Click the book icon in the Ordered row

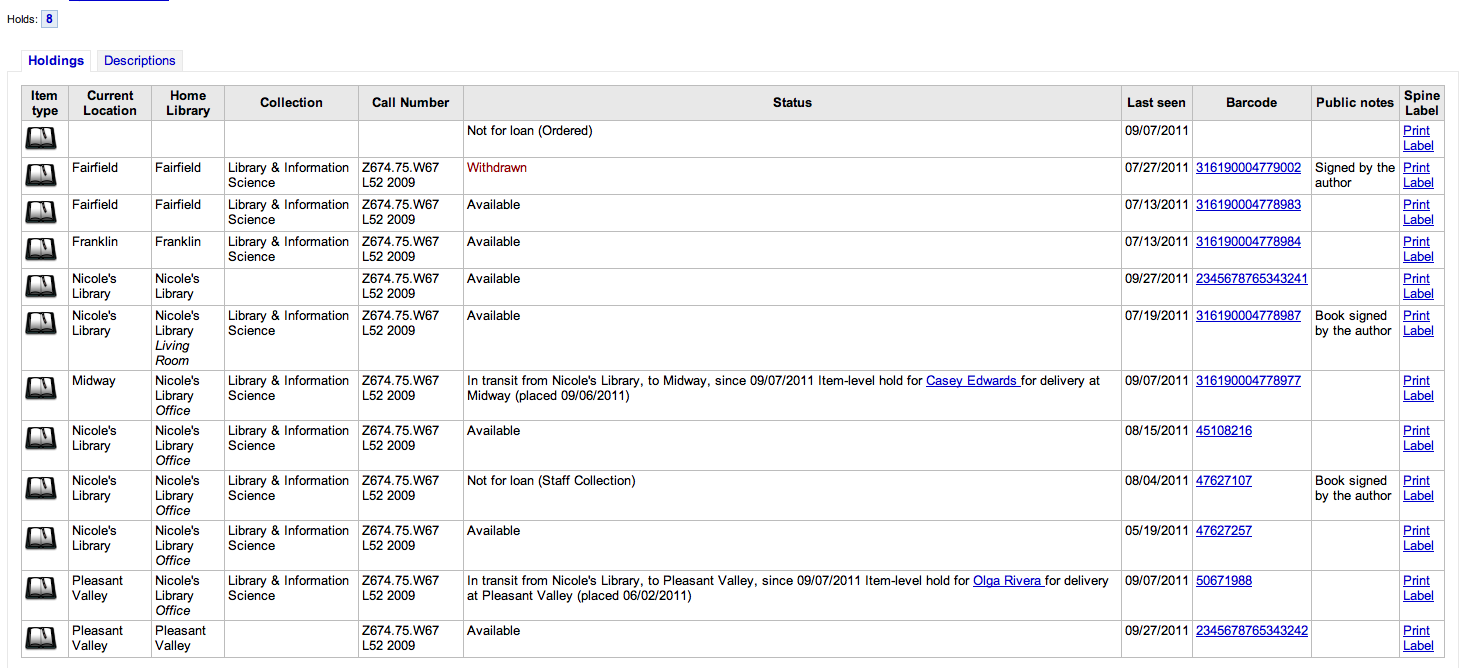click(41, 139)
